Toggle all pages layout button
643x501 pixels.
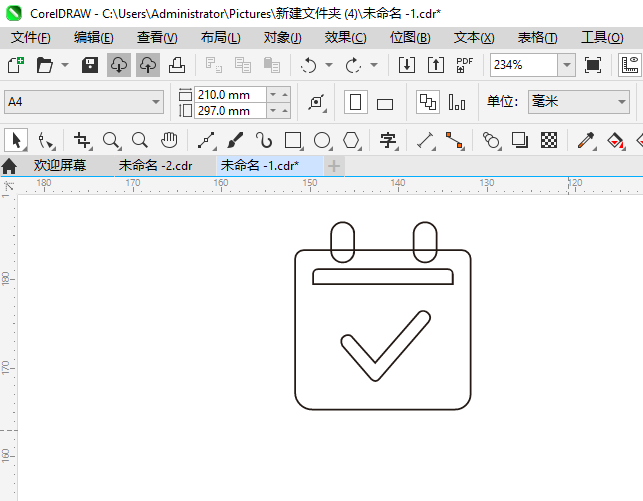[x=428, y=102]
